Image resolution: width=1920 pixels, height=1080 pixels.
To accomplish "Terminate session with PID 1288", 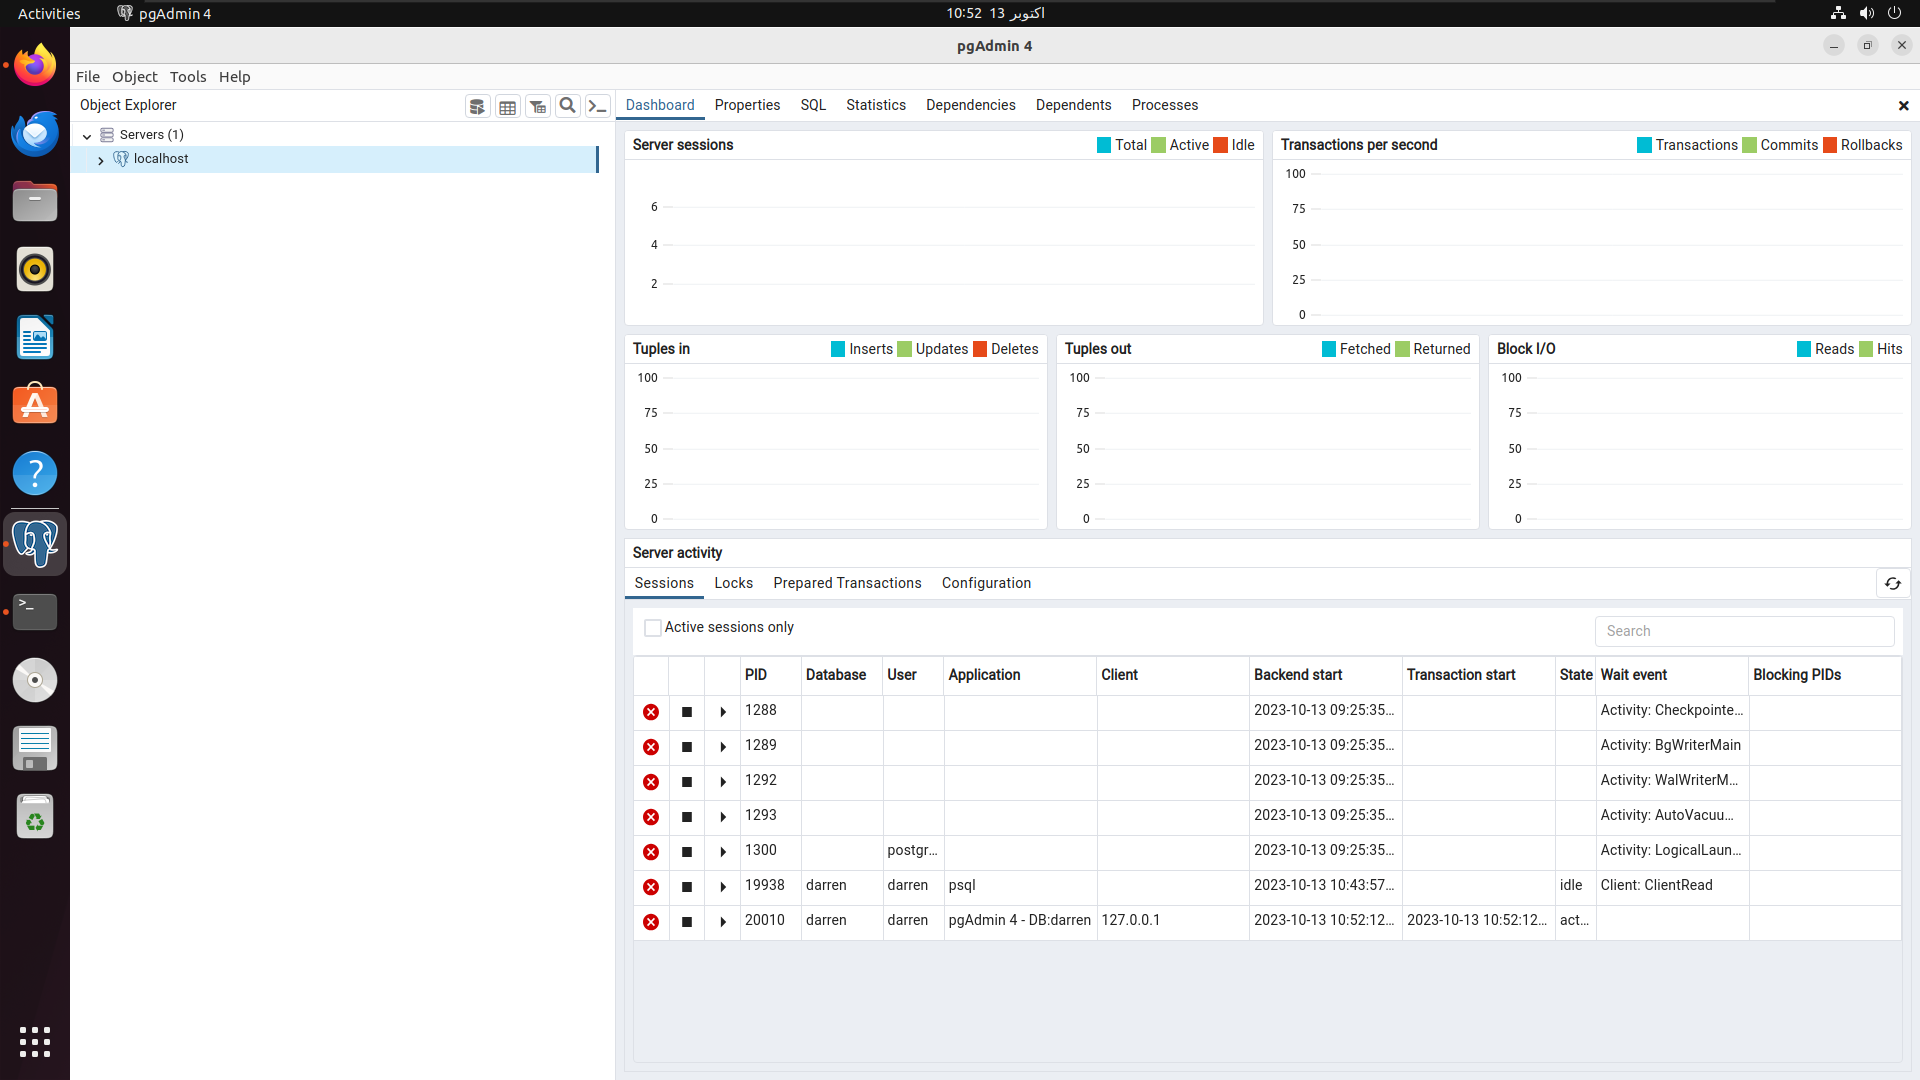I will click(x=651, y=712).
